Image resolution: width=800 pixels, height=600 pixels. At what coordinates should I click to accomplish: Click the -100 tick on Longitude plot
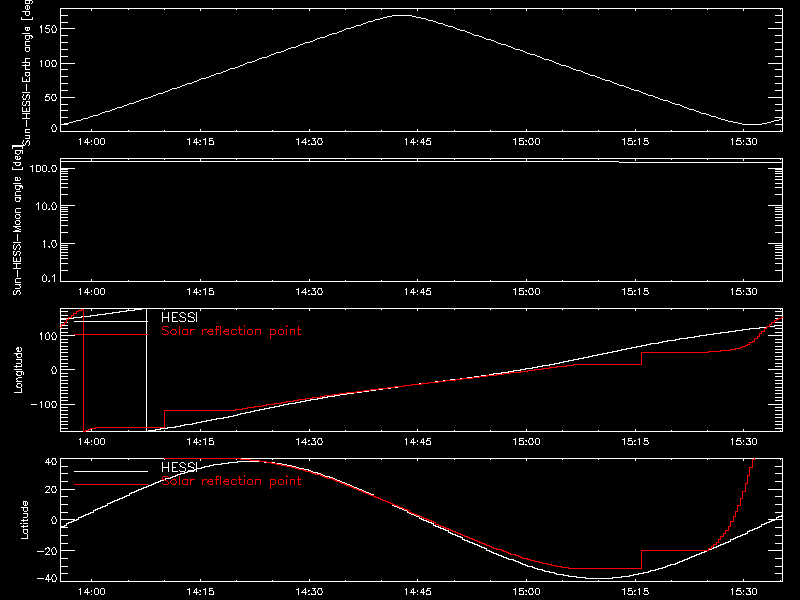44,405
